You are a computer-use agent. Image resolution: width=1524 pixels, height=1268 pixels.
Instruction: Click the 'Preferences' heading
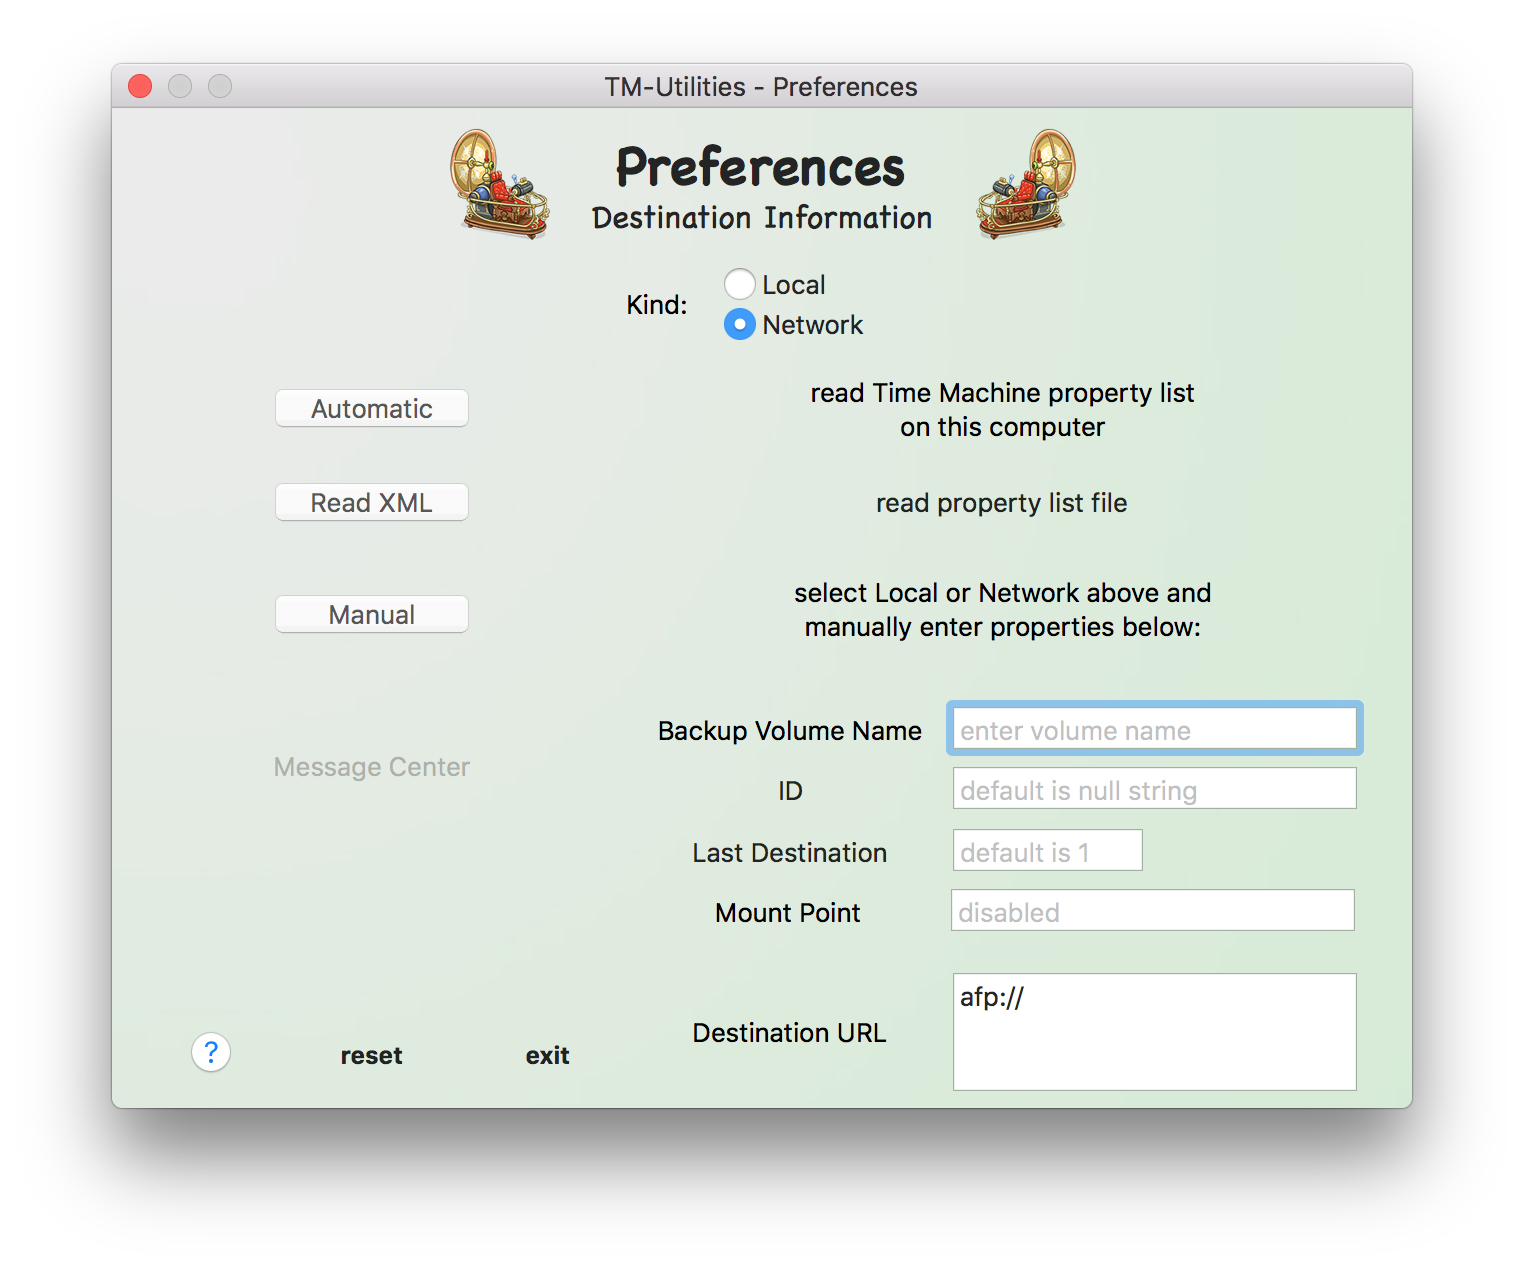coord(761,167)
